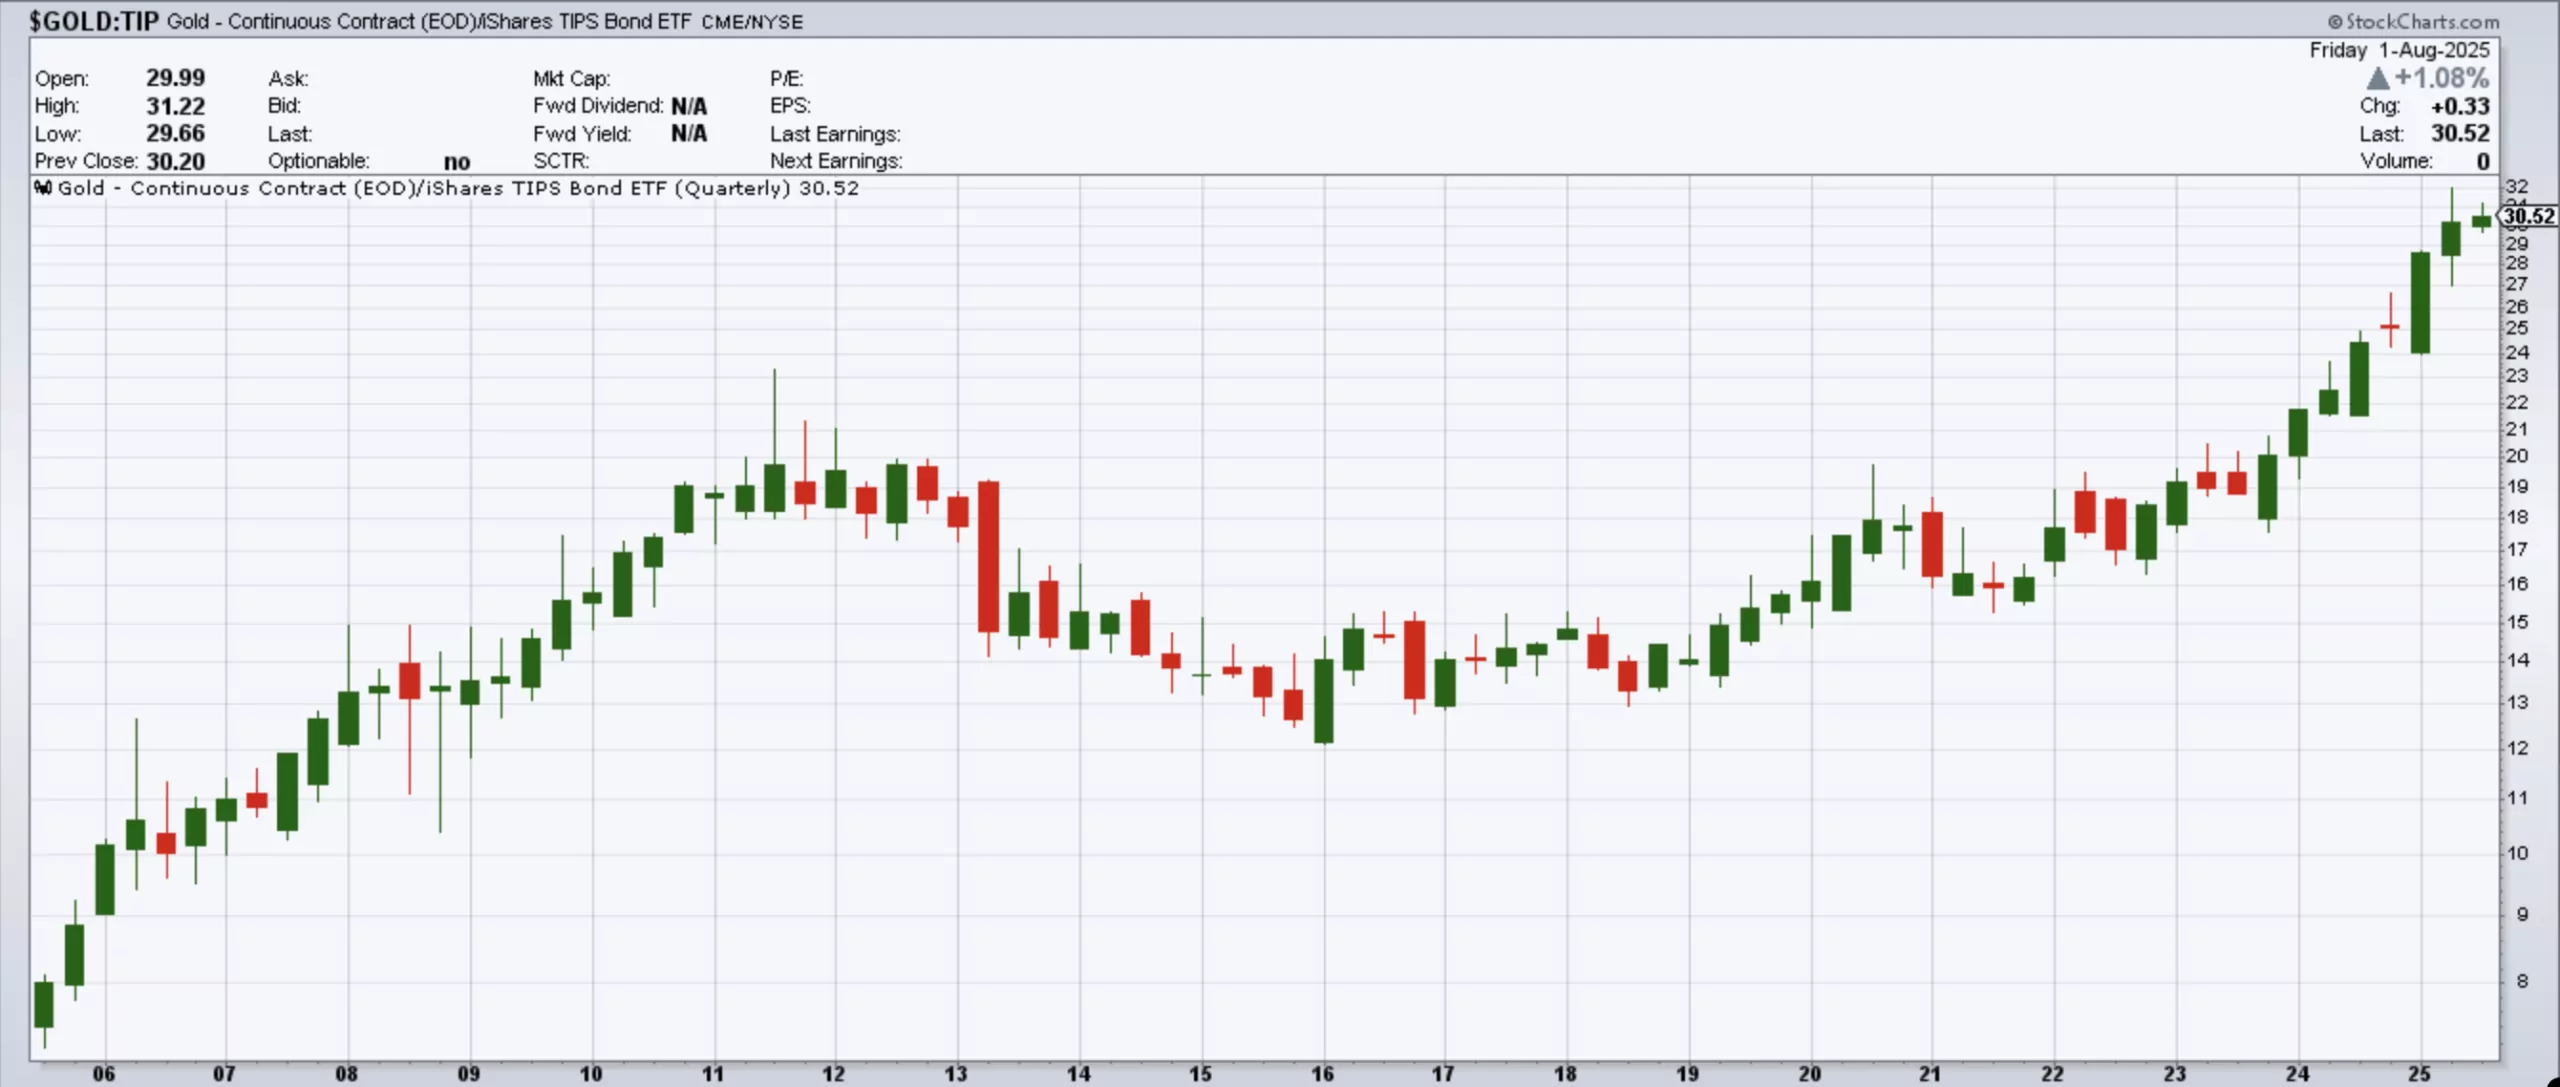Click the 25 year label on x-axis
Image resolution: width=2560 pixels, height=1087 pixels.
point(2419,1074)
